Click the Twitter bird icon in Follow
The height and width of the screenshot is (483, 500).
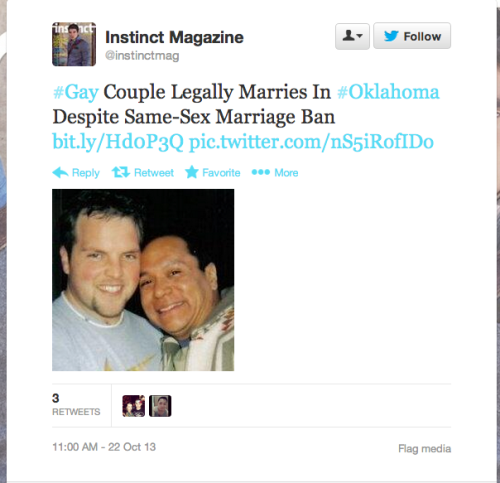(391, 36)
